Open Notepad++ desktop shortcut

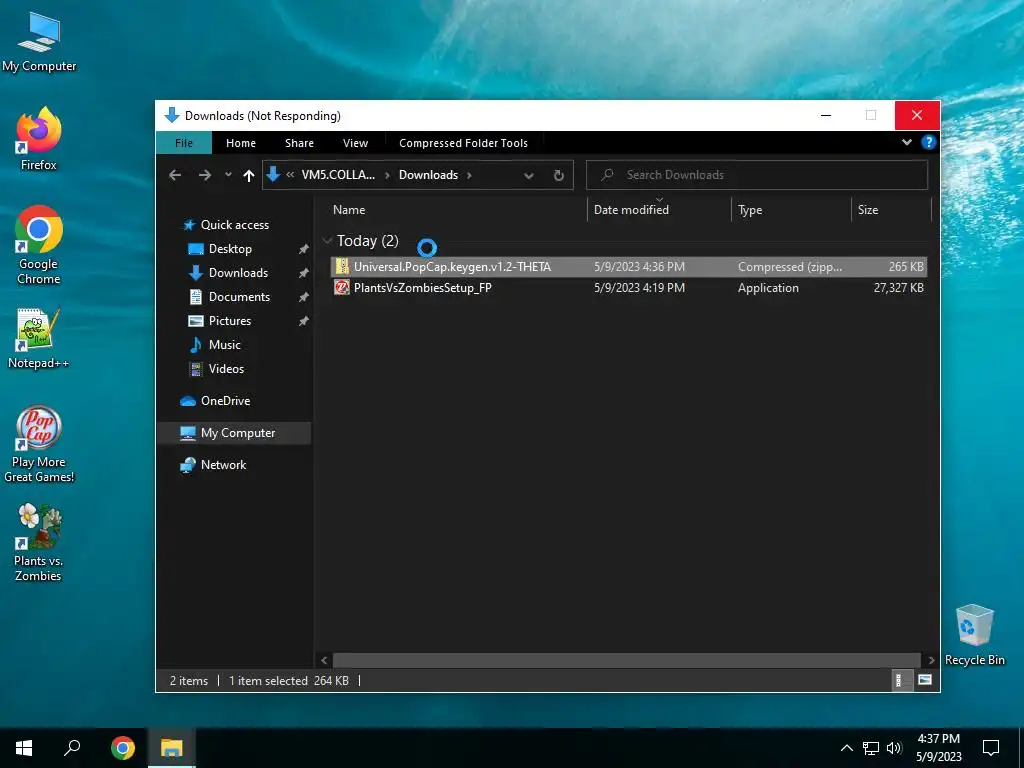(x=39, y=338)
